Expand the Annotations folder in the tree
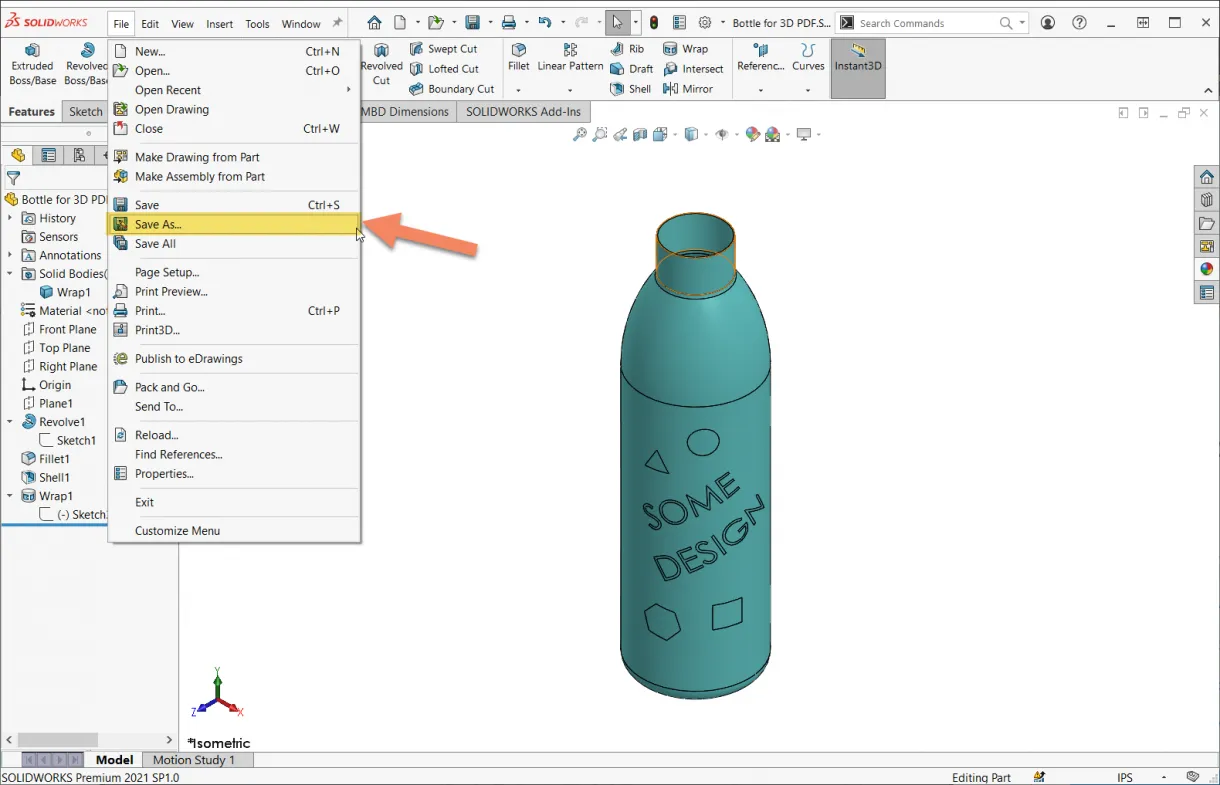Image resolution: width=1220 pixels, height=785 pixels. [x=12, y=255]
